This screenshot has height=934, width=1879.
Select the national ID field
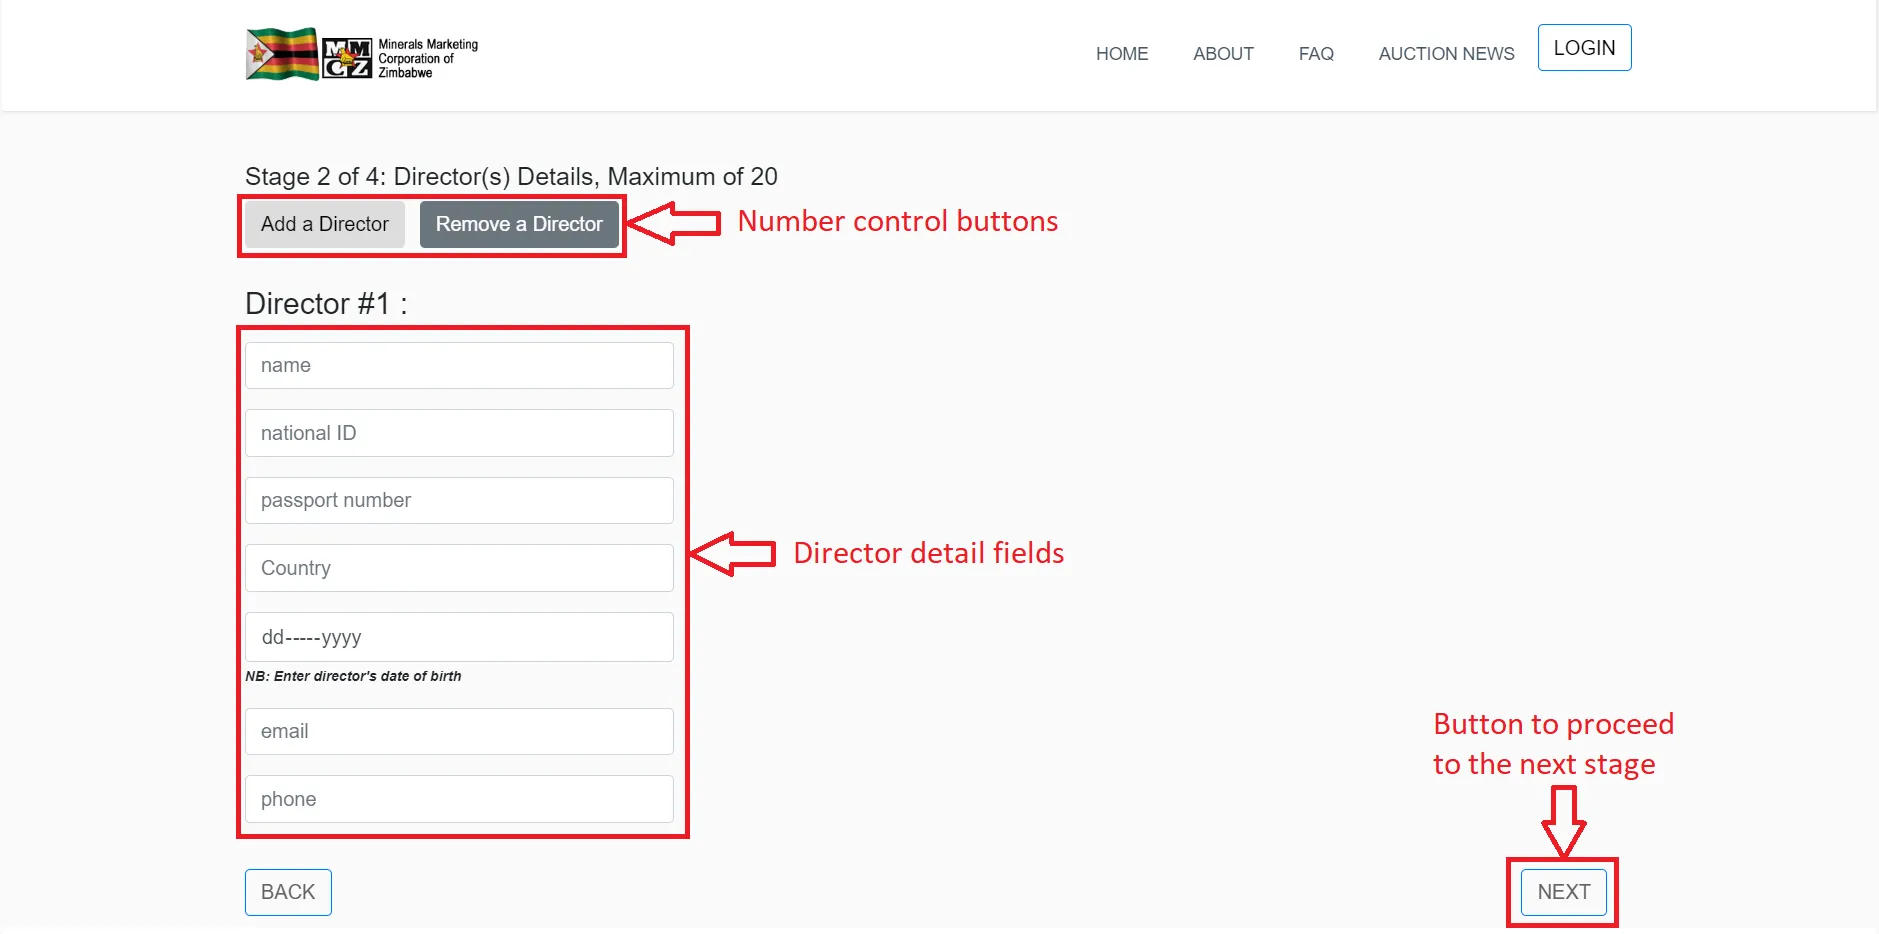(458, 433)
